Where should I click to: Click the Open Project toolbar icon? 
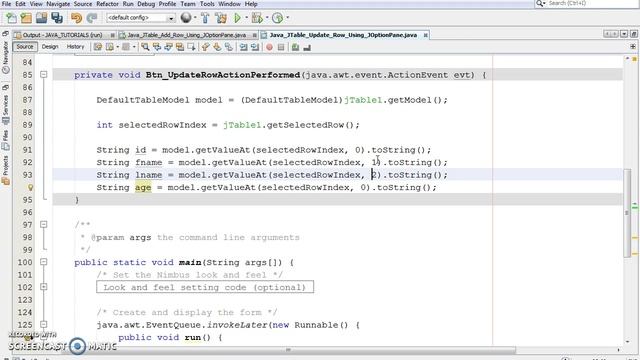[x=41, y=18]
